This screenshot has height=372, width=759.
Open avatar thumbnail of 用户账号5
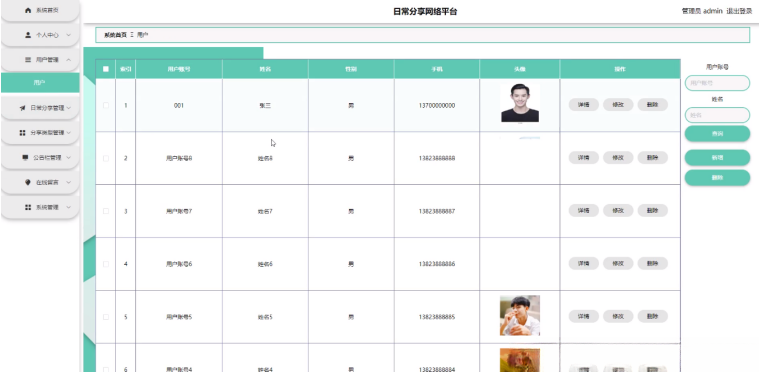[520, 315]
